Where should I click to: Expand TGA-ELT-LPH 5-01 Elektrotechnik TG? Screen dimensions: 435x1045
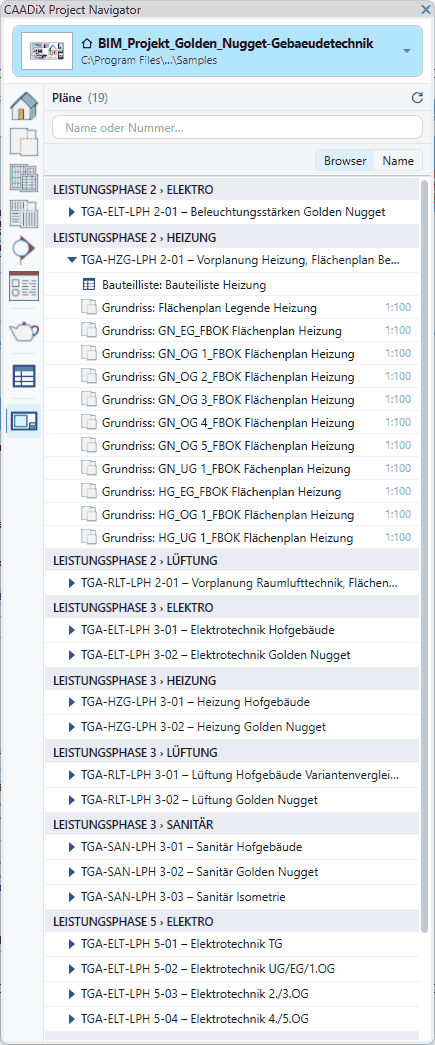tap(73, 944)
